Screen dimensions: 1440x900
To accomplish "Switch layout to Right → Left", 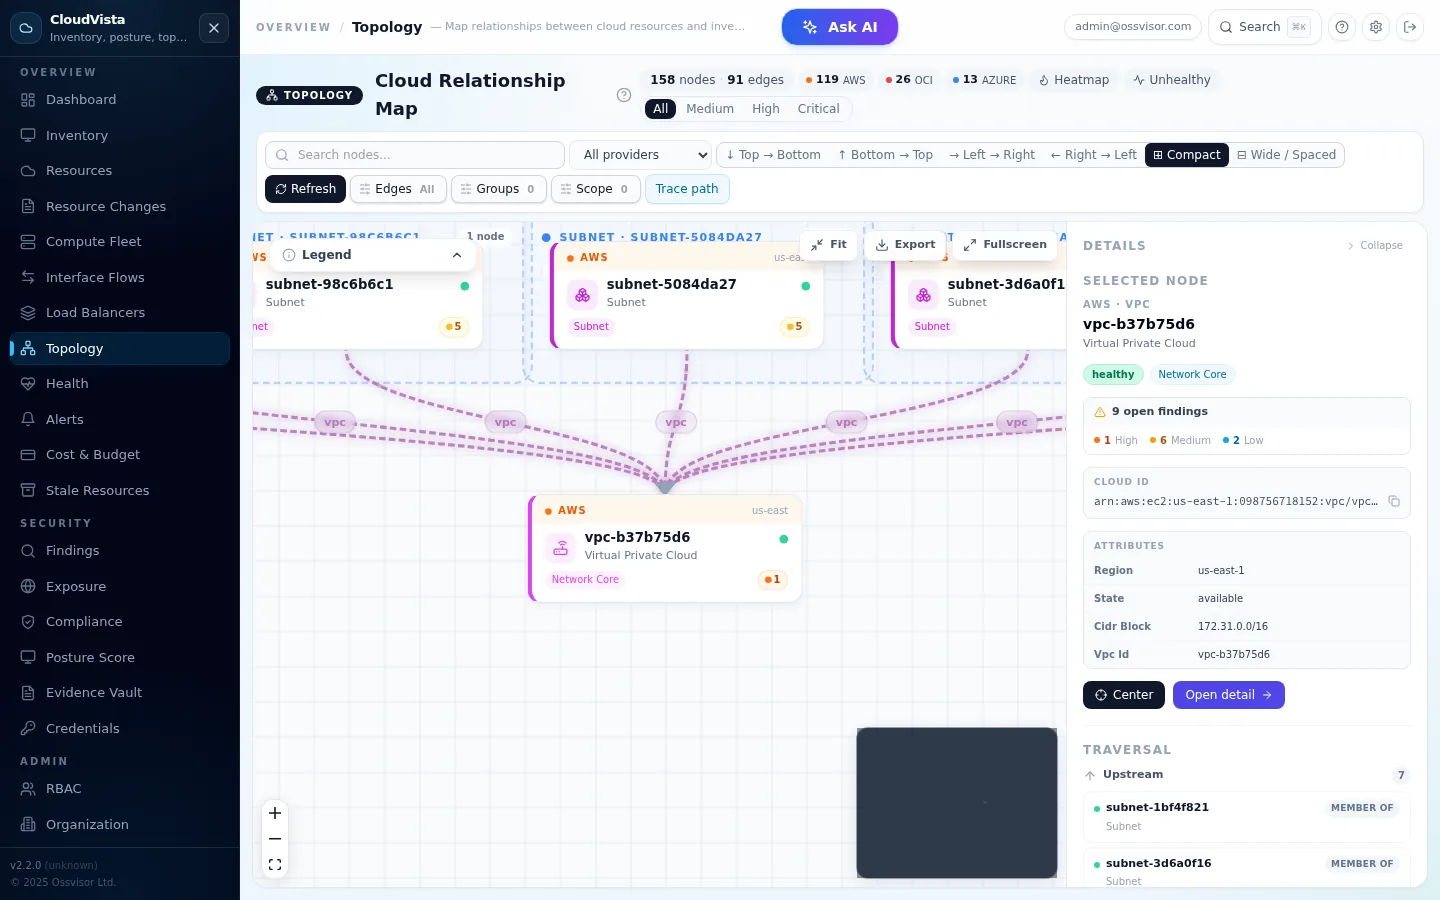I will point(1093,155).
